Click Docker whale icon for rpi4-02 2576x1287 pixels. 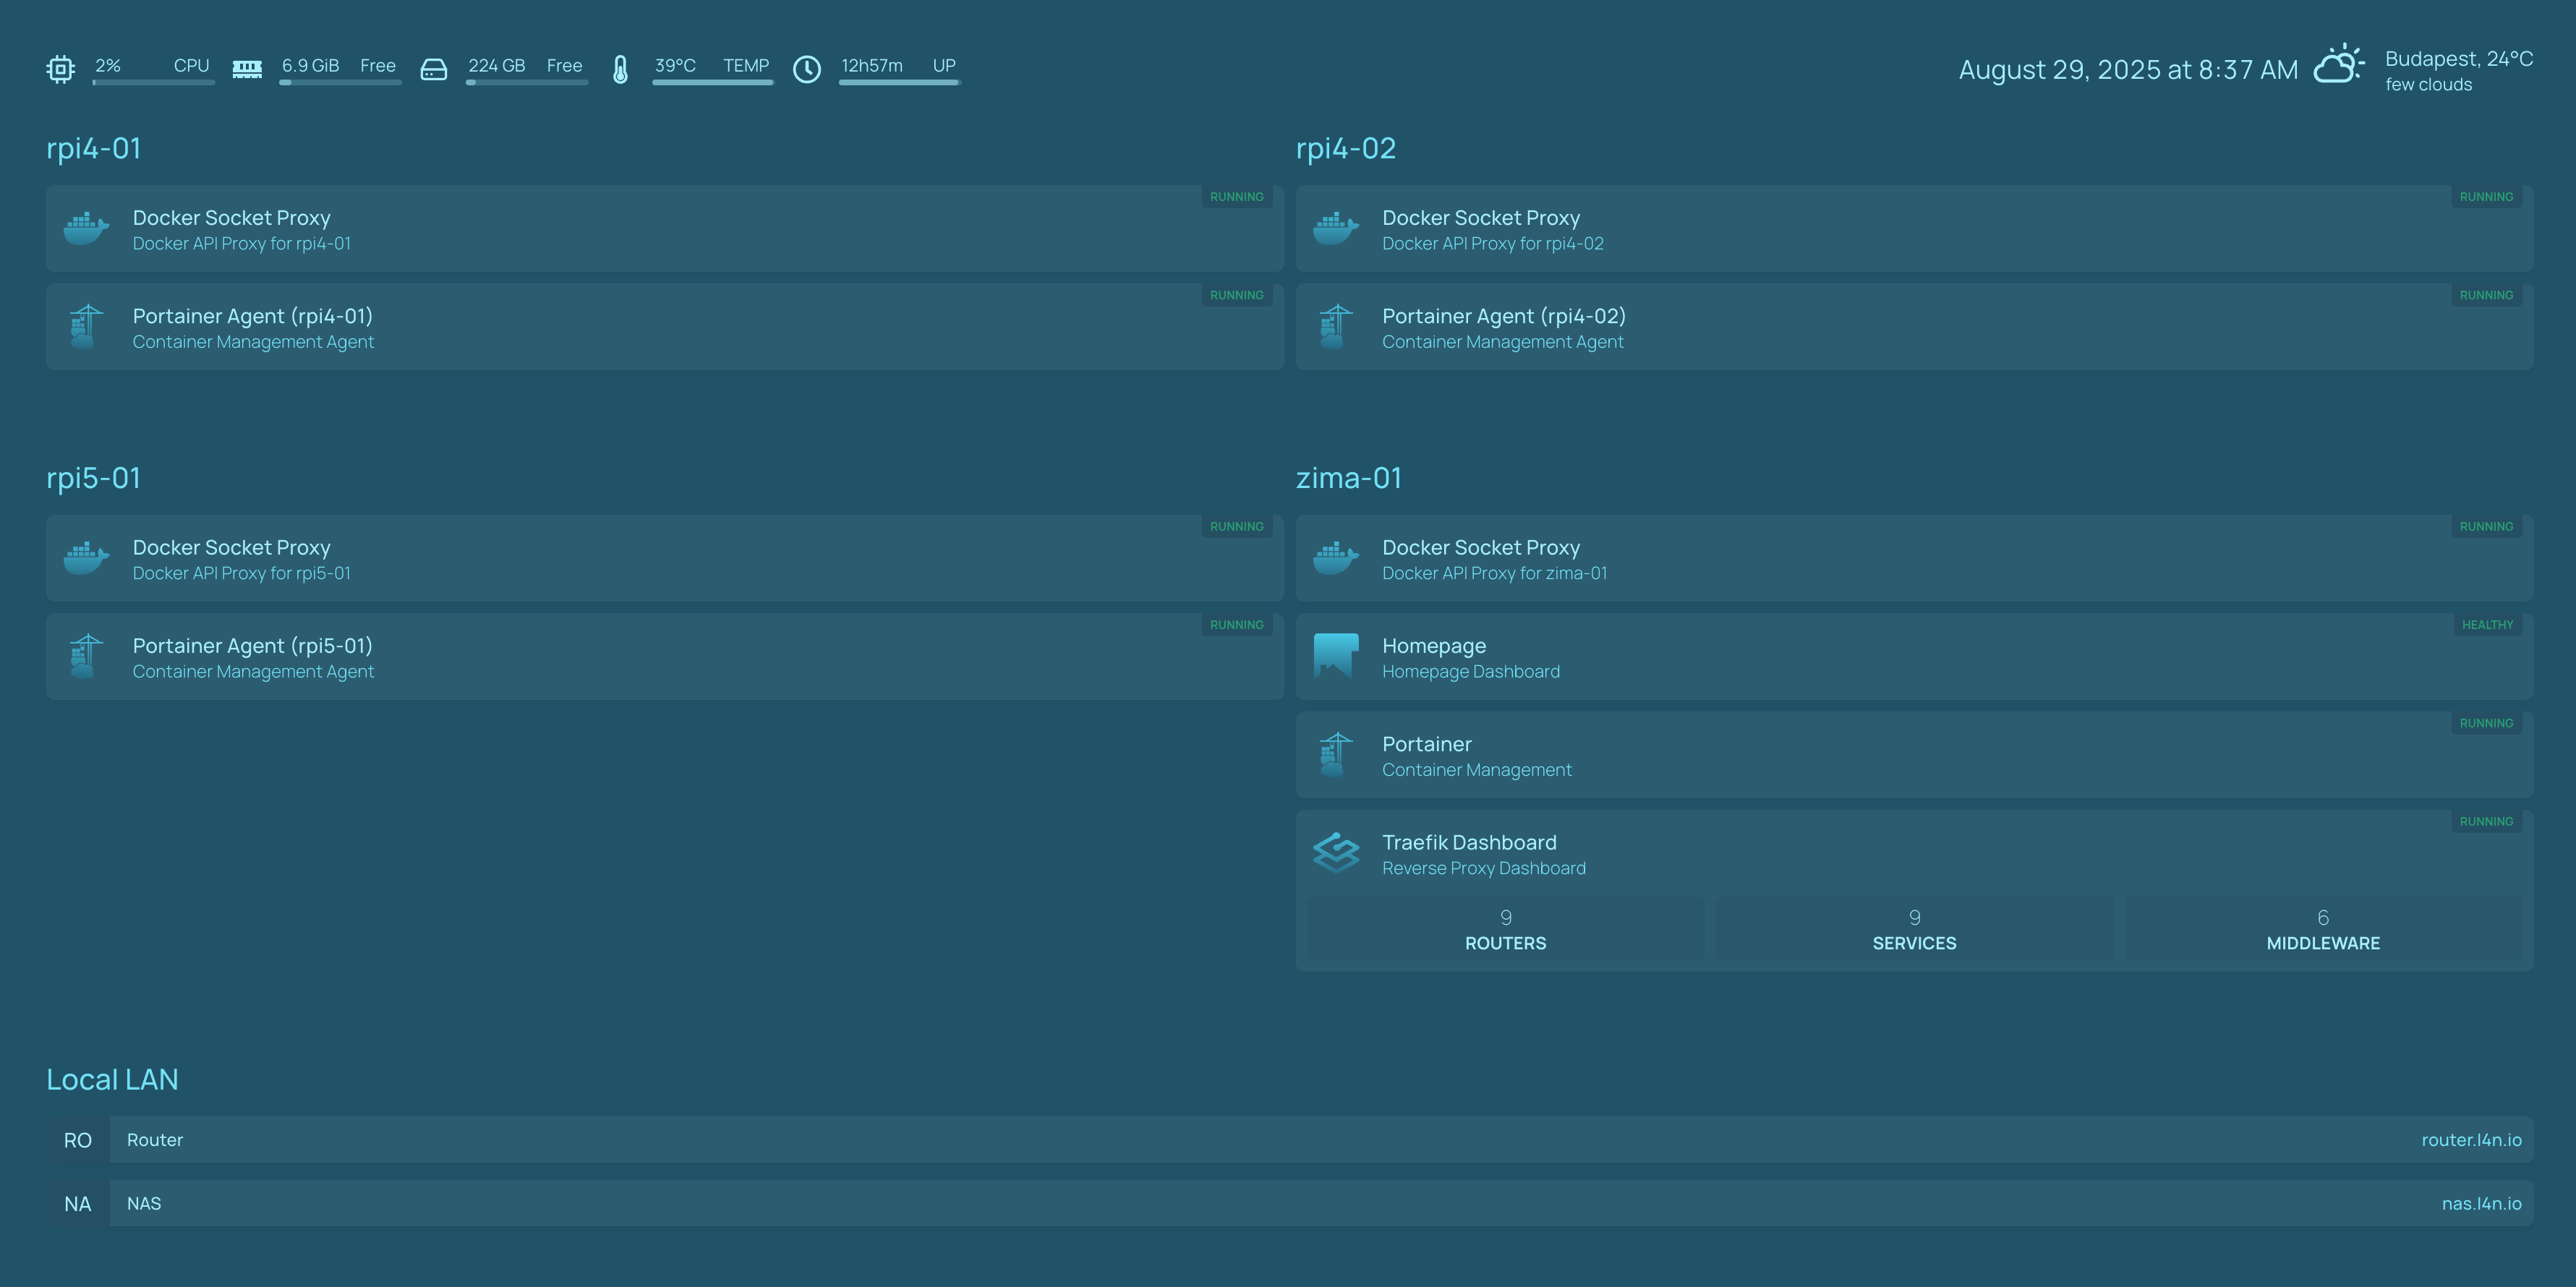[1336, 228]
